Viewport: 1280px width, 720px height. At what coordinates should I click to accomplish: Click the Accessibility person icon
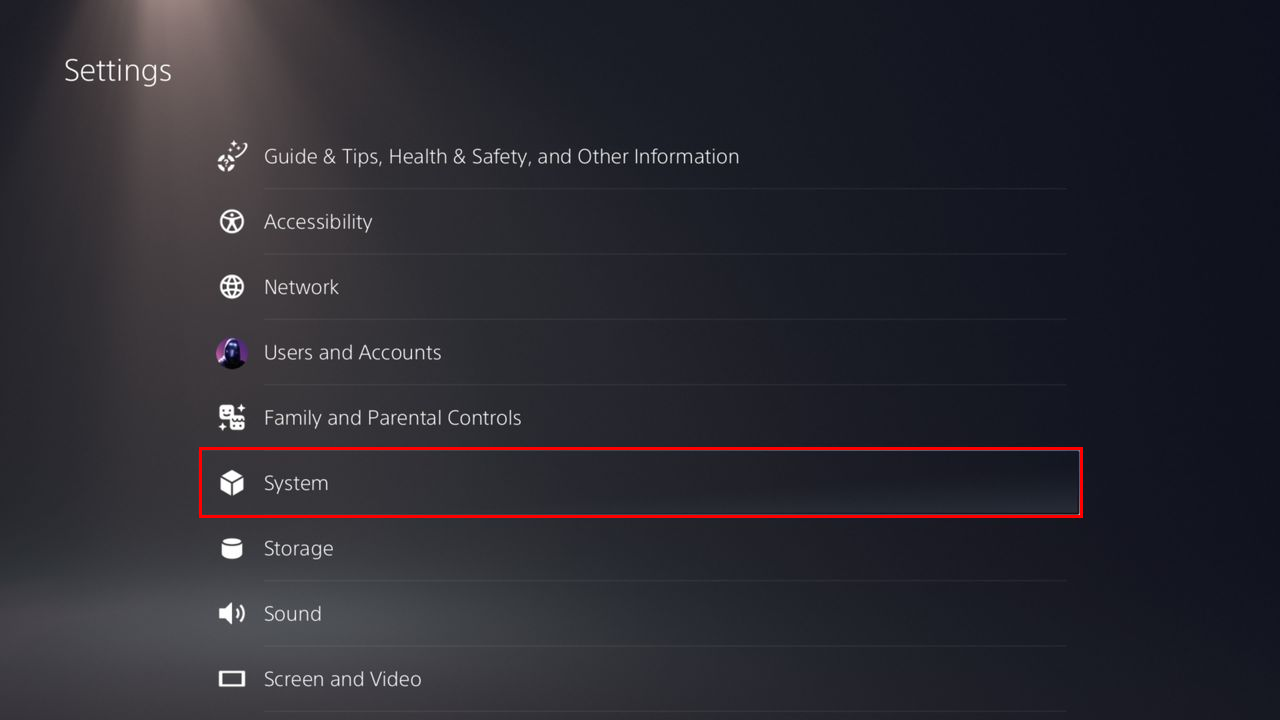[x=232, y=222]
